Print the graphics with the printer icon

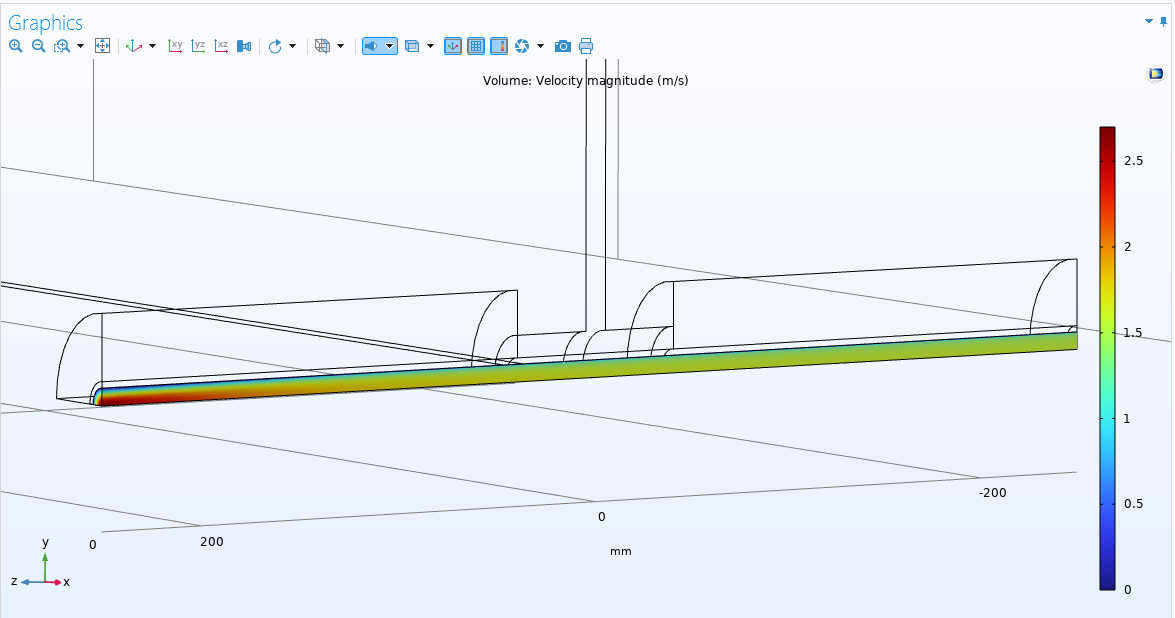586,46
